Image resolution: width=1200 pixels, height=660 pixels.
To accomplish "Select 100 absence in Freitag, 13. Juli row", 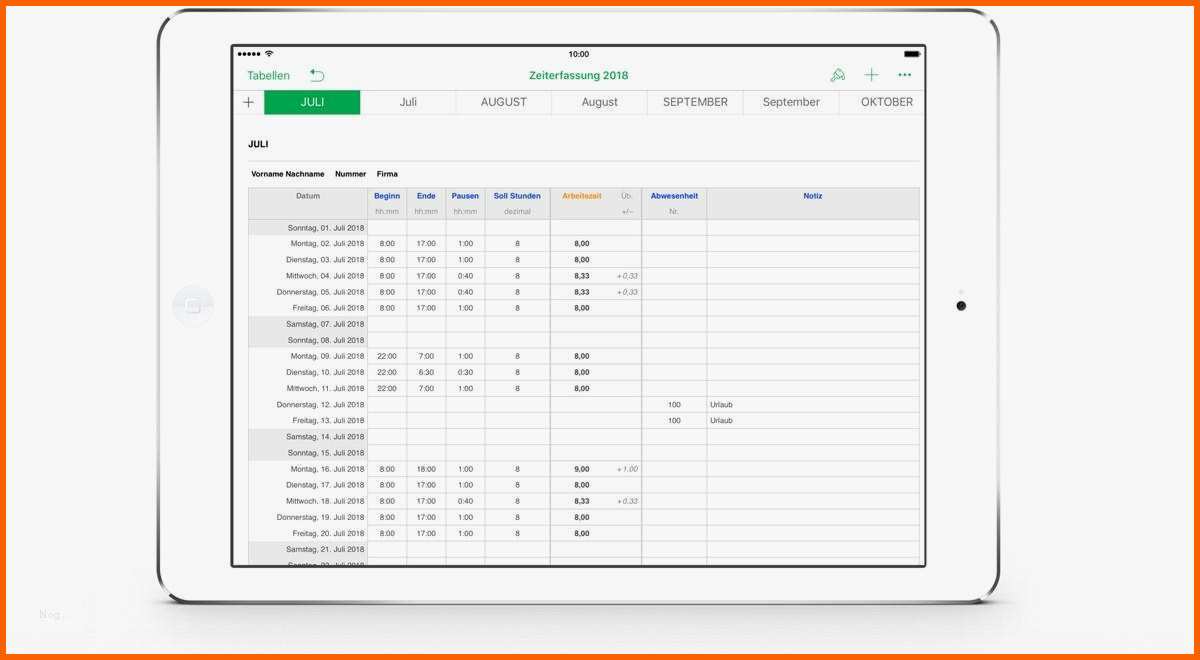I will (x=674, y=421).
